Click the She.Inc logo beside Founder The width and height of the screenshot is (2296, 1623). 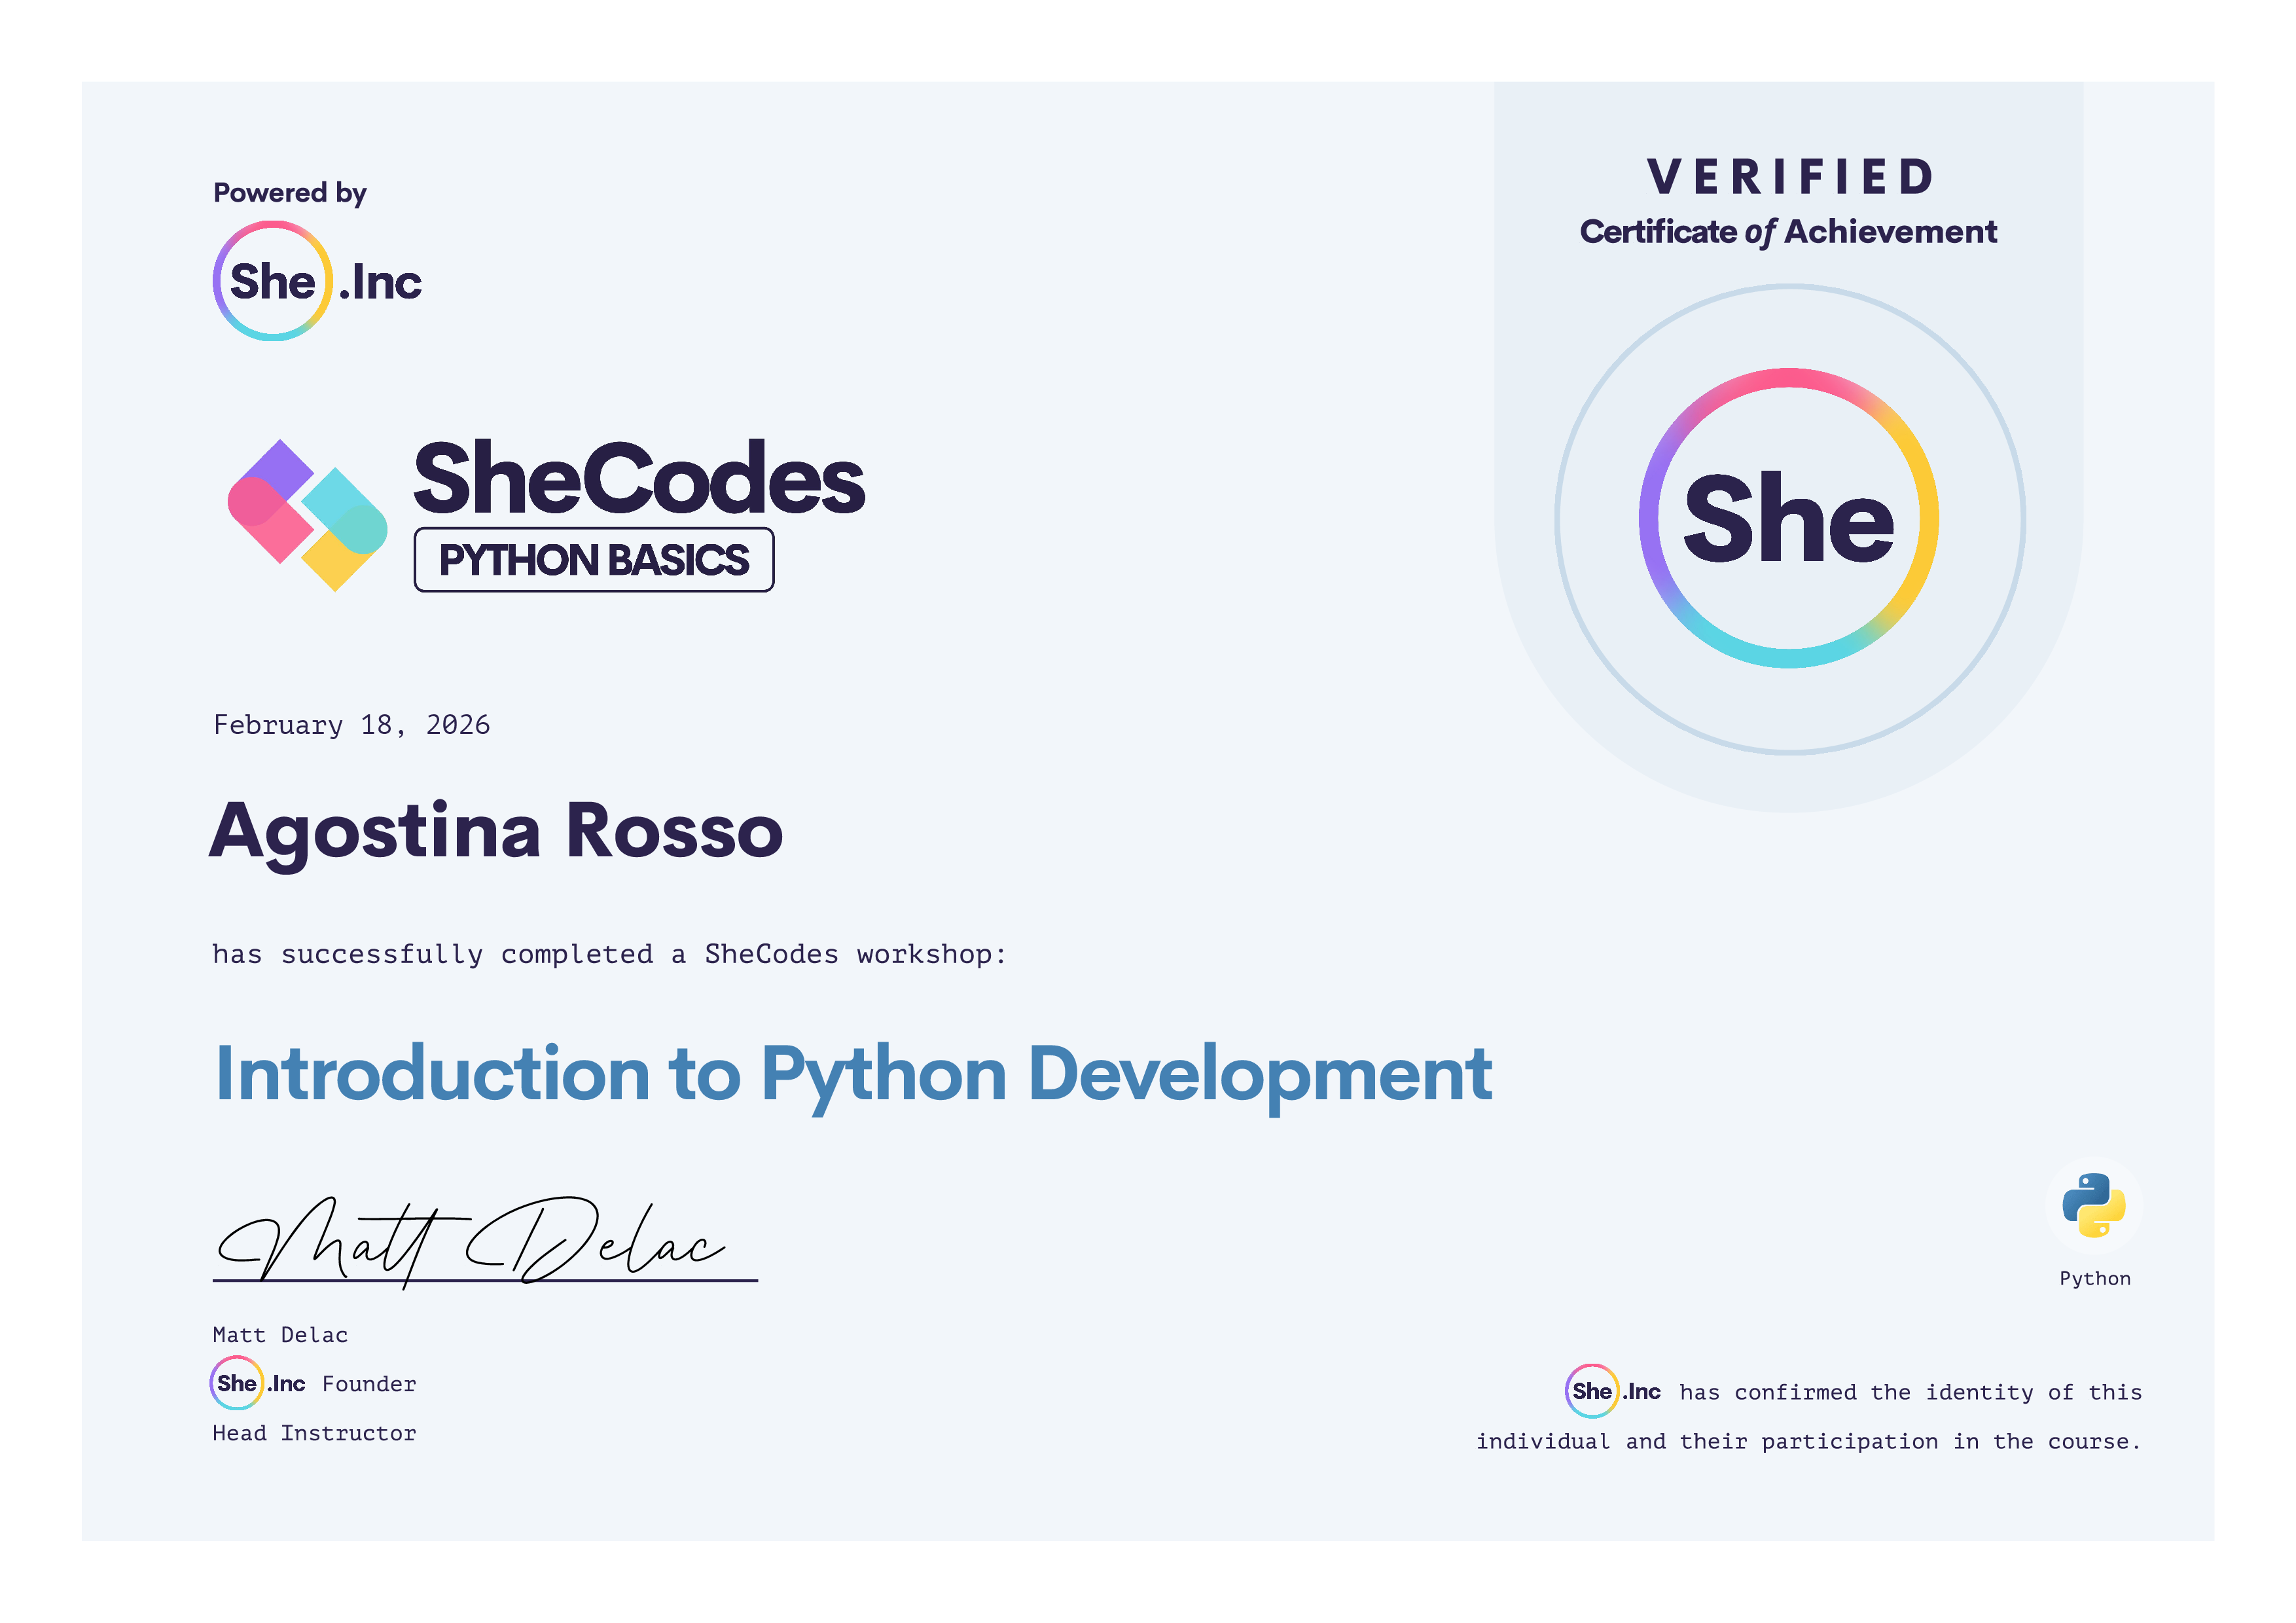258,1383
